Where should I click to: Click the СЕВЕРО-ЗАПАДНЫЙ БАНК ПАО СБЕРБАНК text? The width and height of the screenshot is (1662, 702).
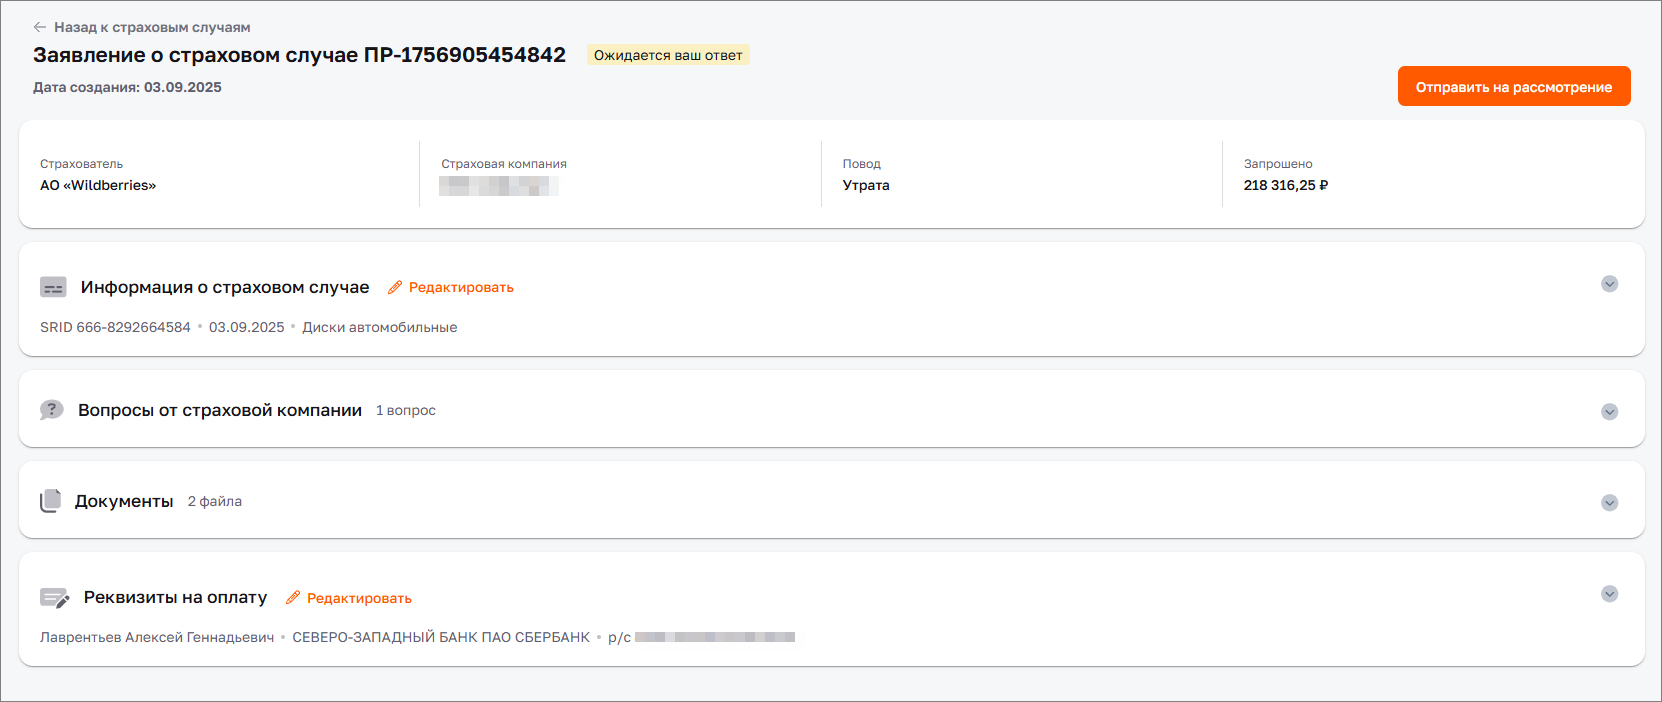441,638
